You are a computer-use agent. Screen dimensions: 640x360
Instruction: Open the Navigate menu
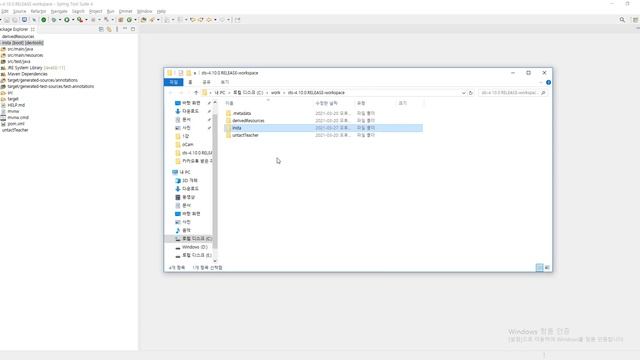point(59,11)
